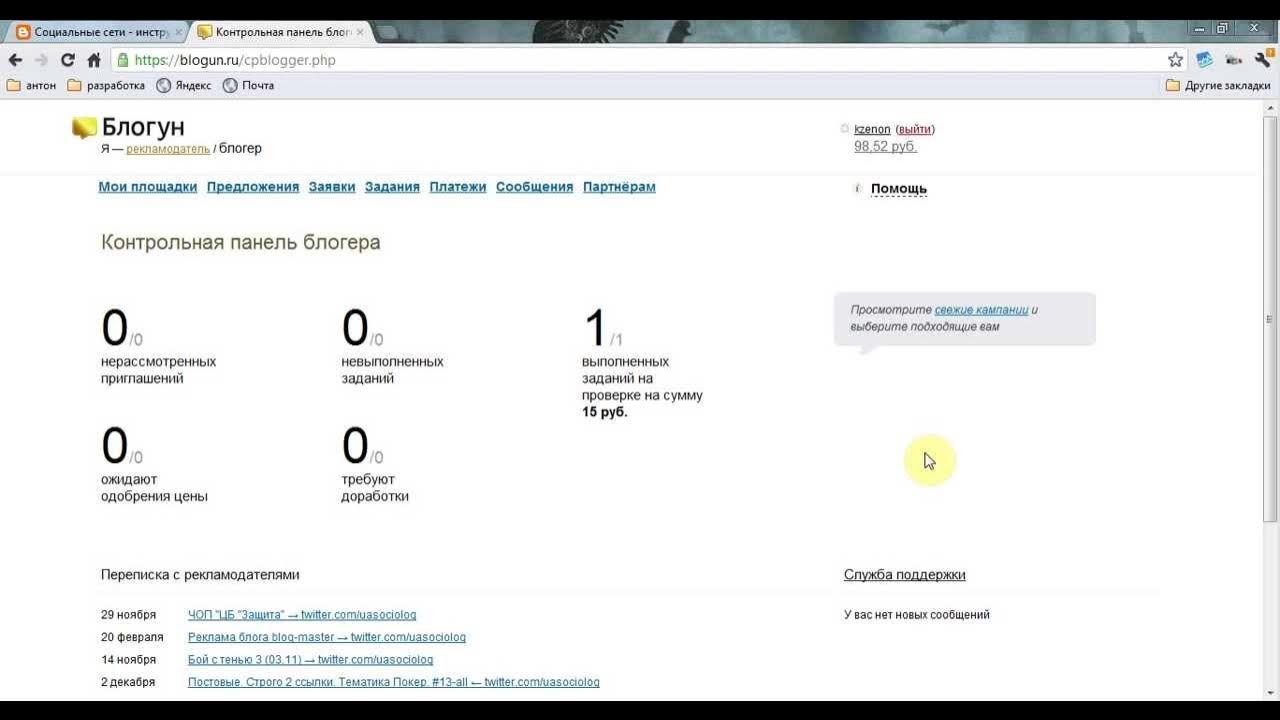
Task: Follow the свежие кампании link
Action: point(981,310)
